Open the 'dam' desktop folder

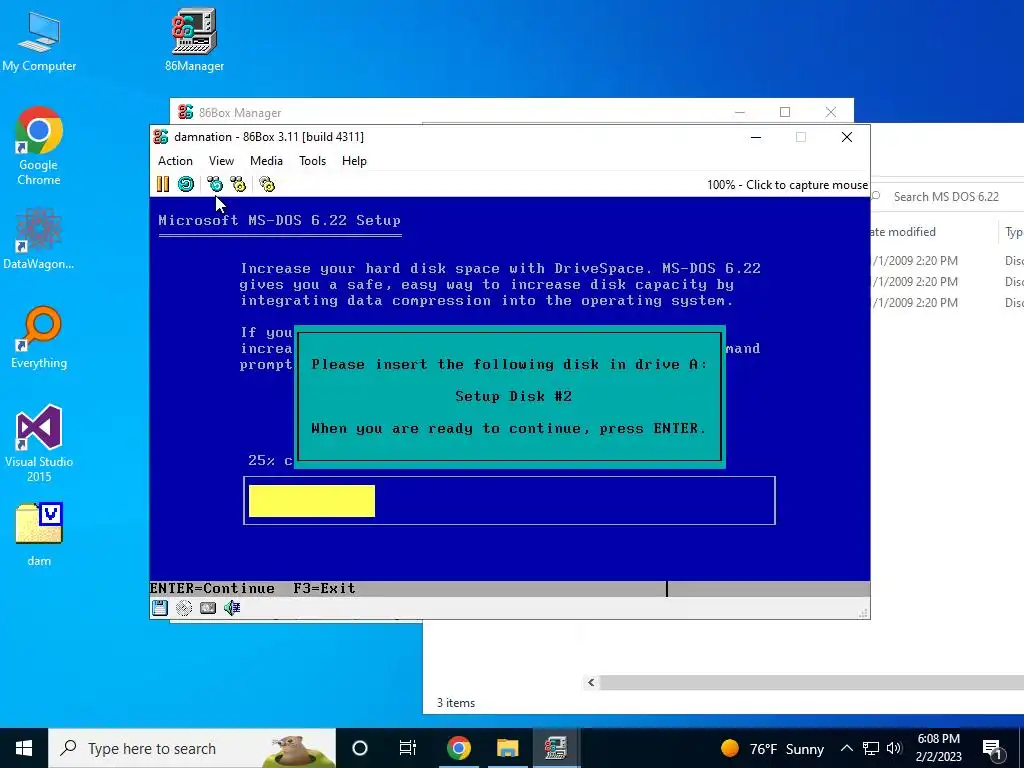(39, 534)
